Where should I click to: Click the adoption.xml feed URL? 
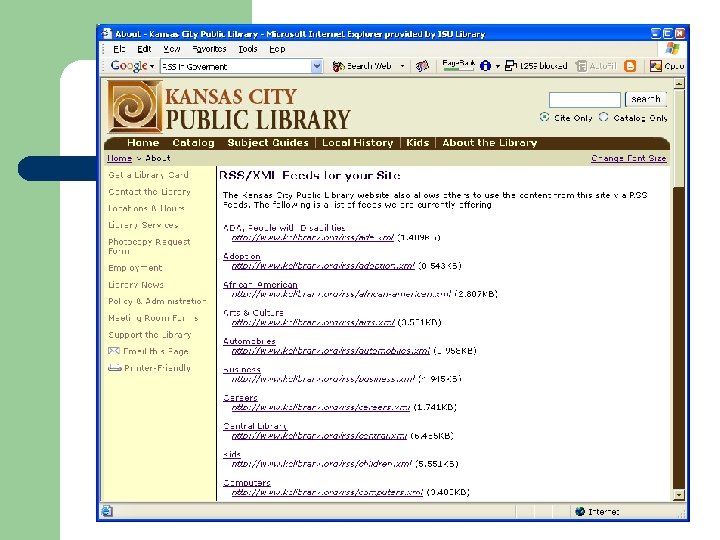tap(323, 266)
